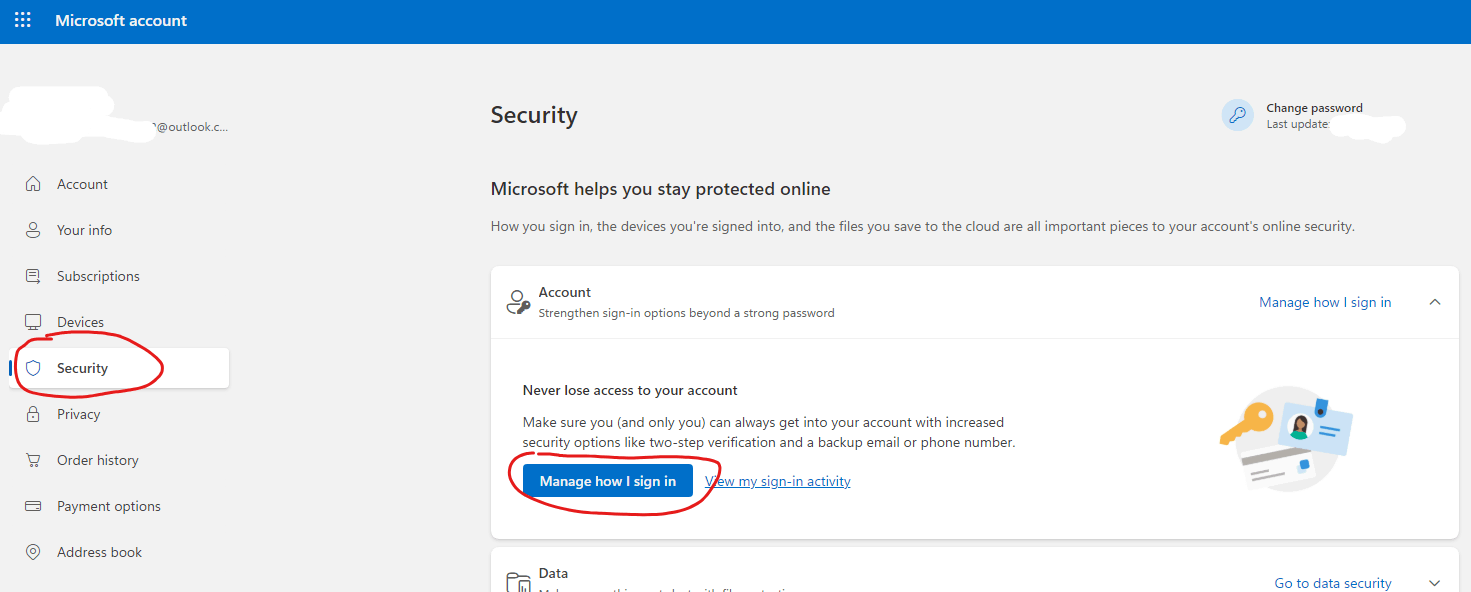Click the Manage how I sign in header link

pyautogui.click(x=1325, y=301)
